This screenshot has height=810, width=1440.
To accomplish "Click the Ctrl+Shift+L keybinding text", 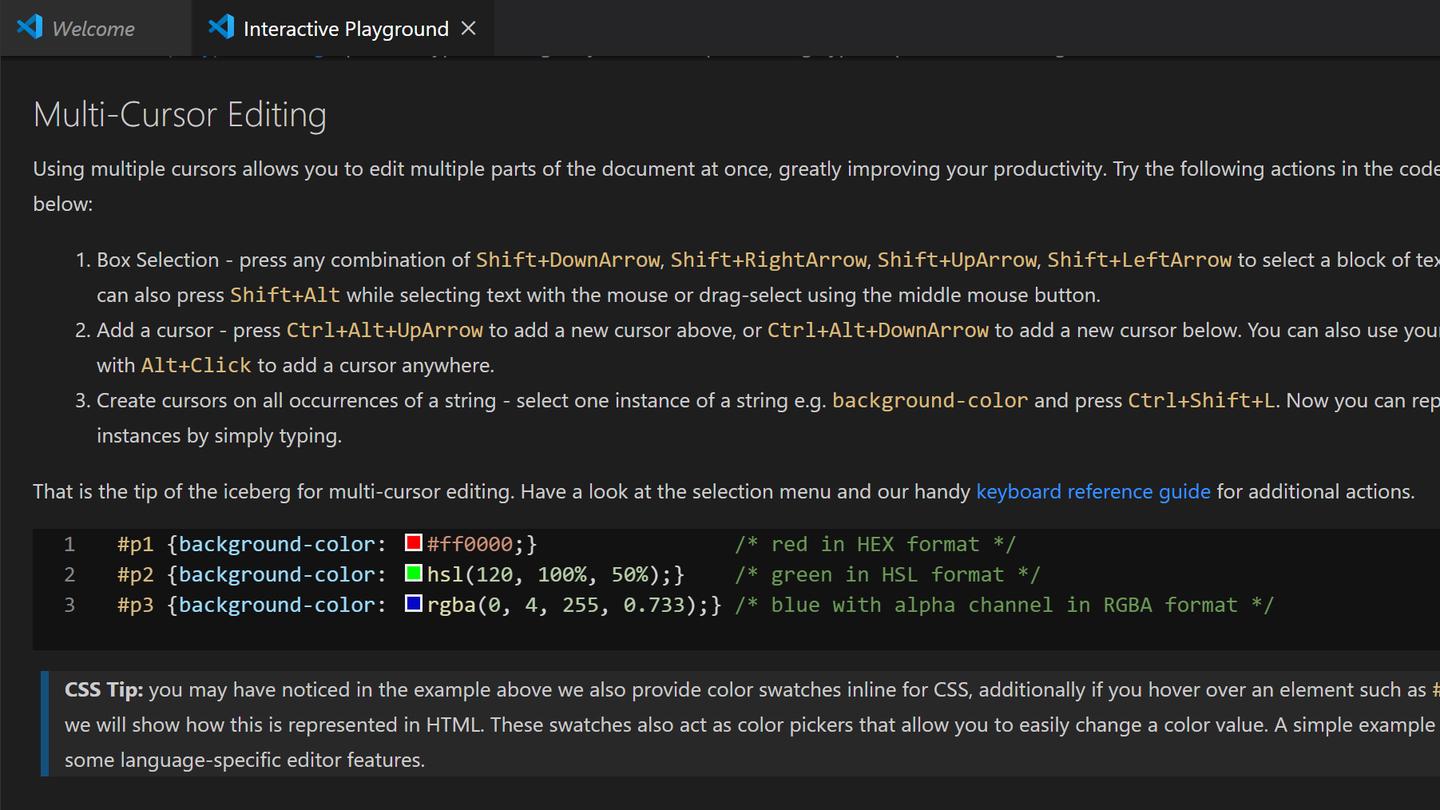I will 1201,401.
